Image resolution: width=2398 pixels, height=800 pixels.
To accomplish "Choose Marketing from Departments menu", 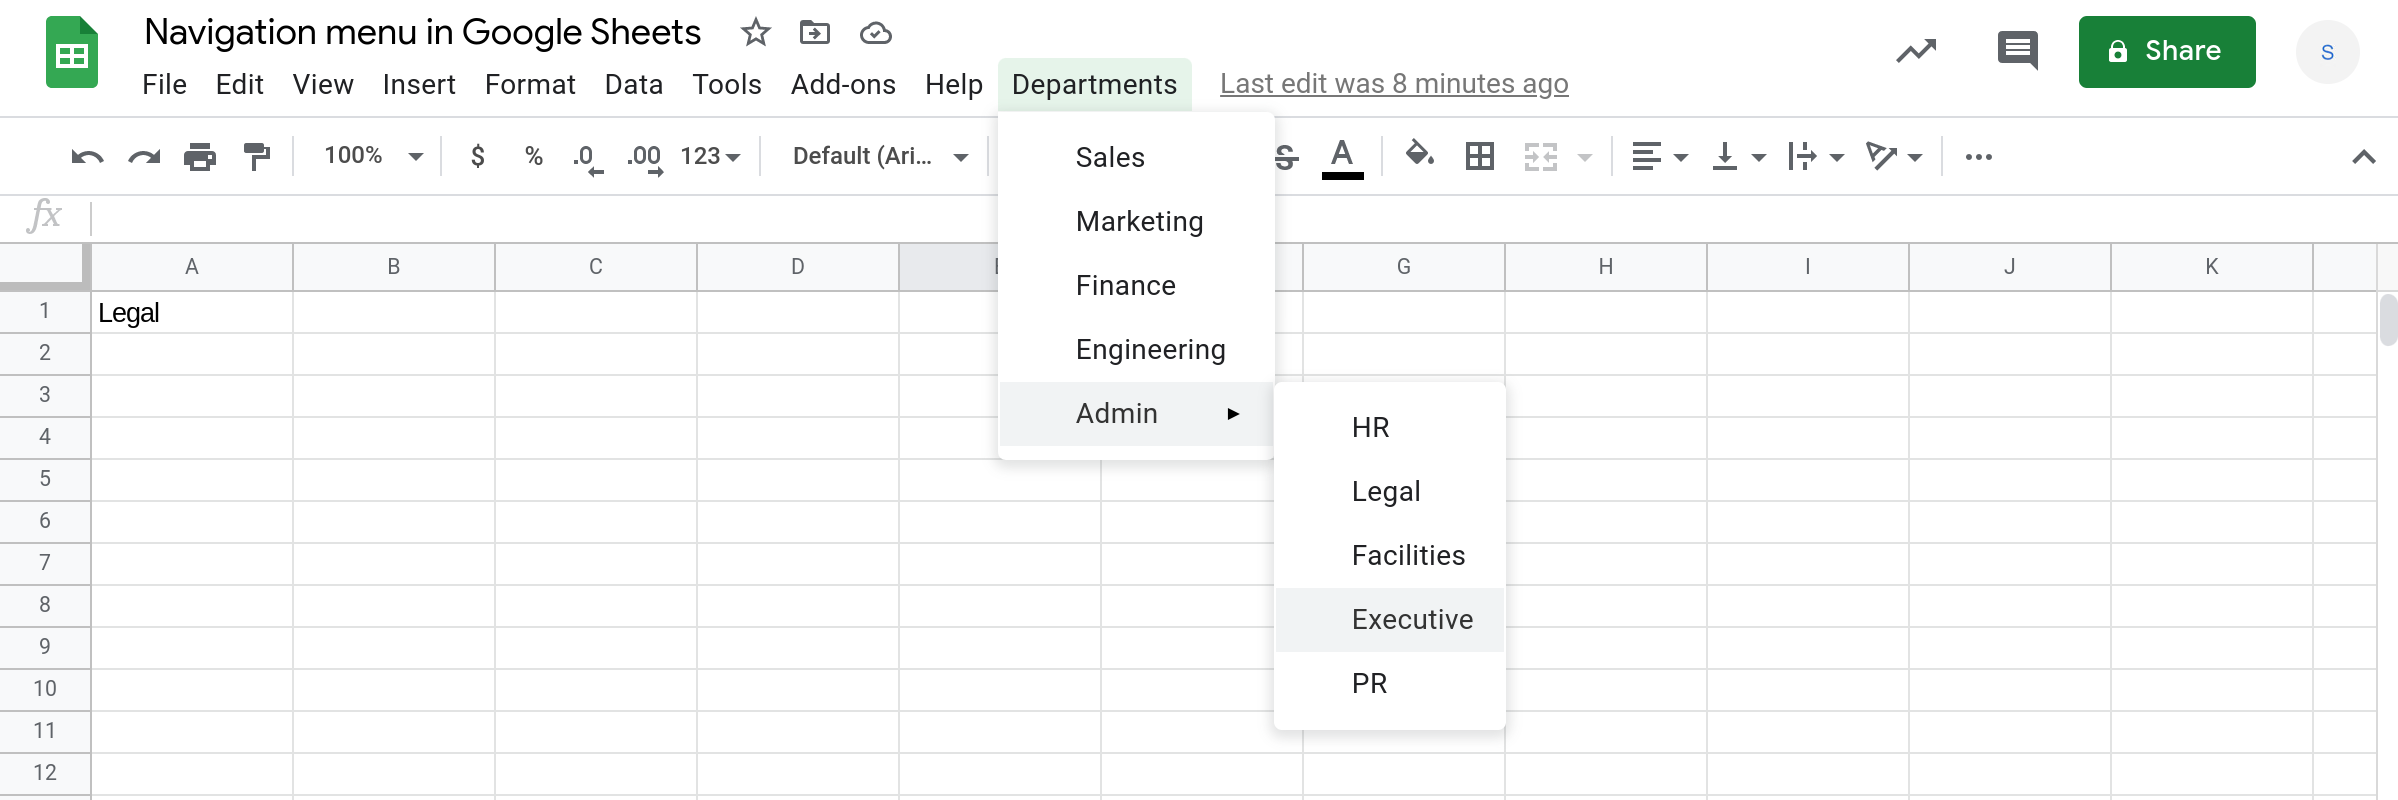I will click(1136, 221).
